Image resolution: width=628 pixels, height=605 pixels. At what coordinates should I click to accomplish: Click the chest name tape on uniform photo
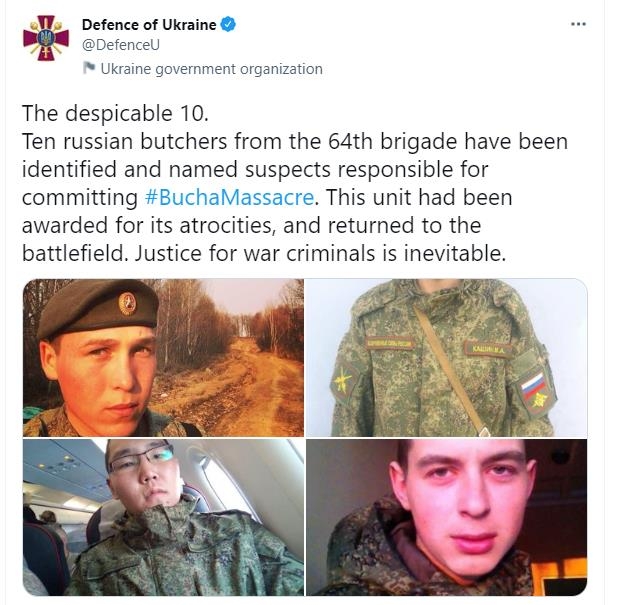[488, 349]
